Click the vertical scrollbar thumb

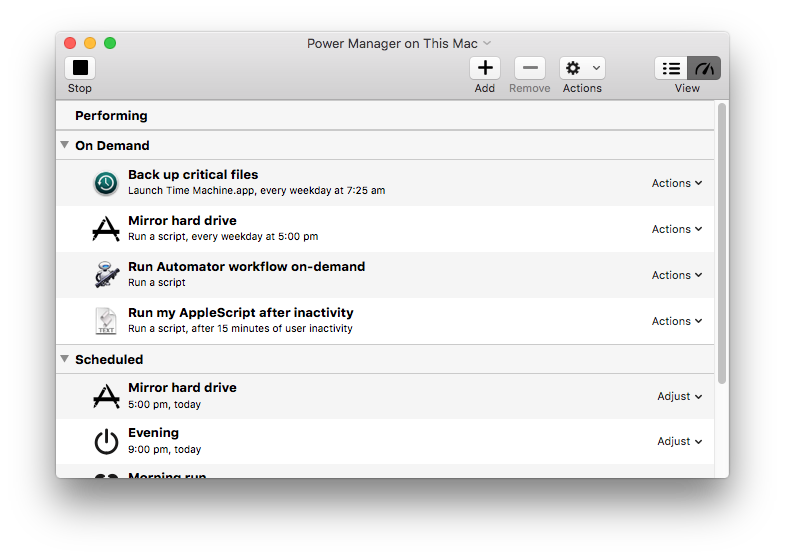[x=721, y=243]
